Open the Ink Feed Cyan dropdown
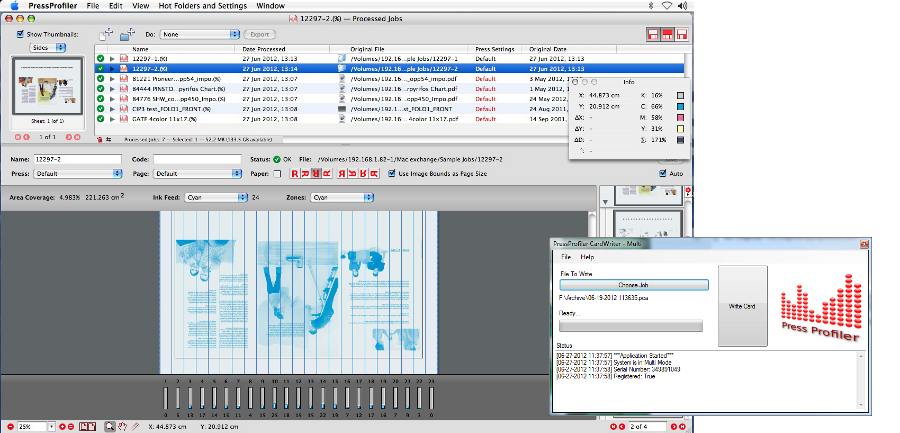 pos(216,198)
